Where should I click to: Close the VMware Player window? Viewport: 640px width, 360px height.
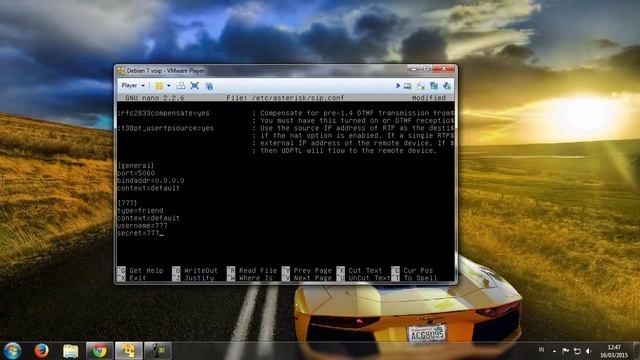point(443,69)
